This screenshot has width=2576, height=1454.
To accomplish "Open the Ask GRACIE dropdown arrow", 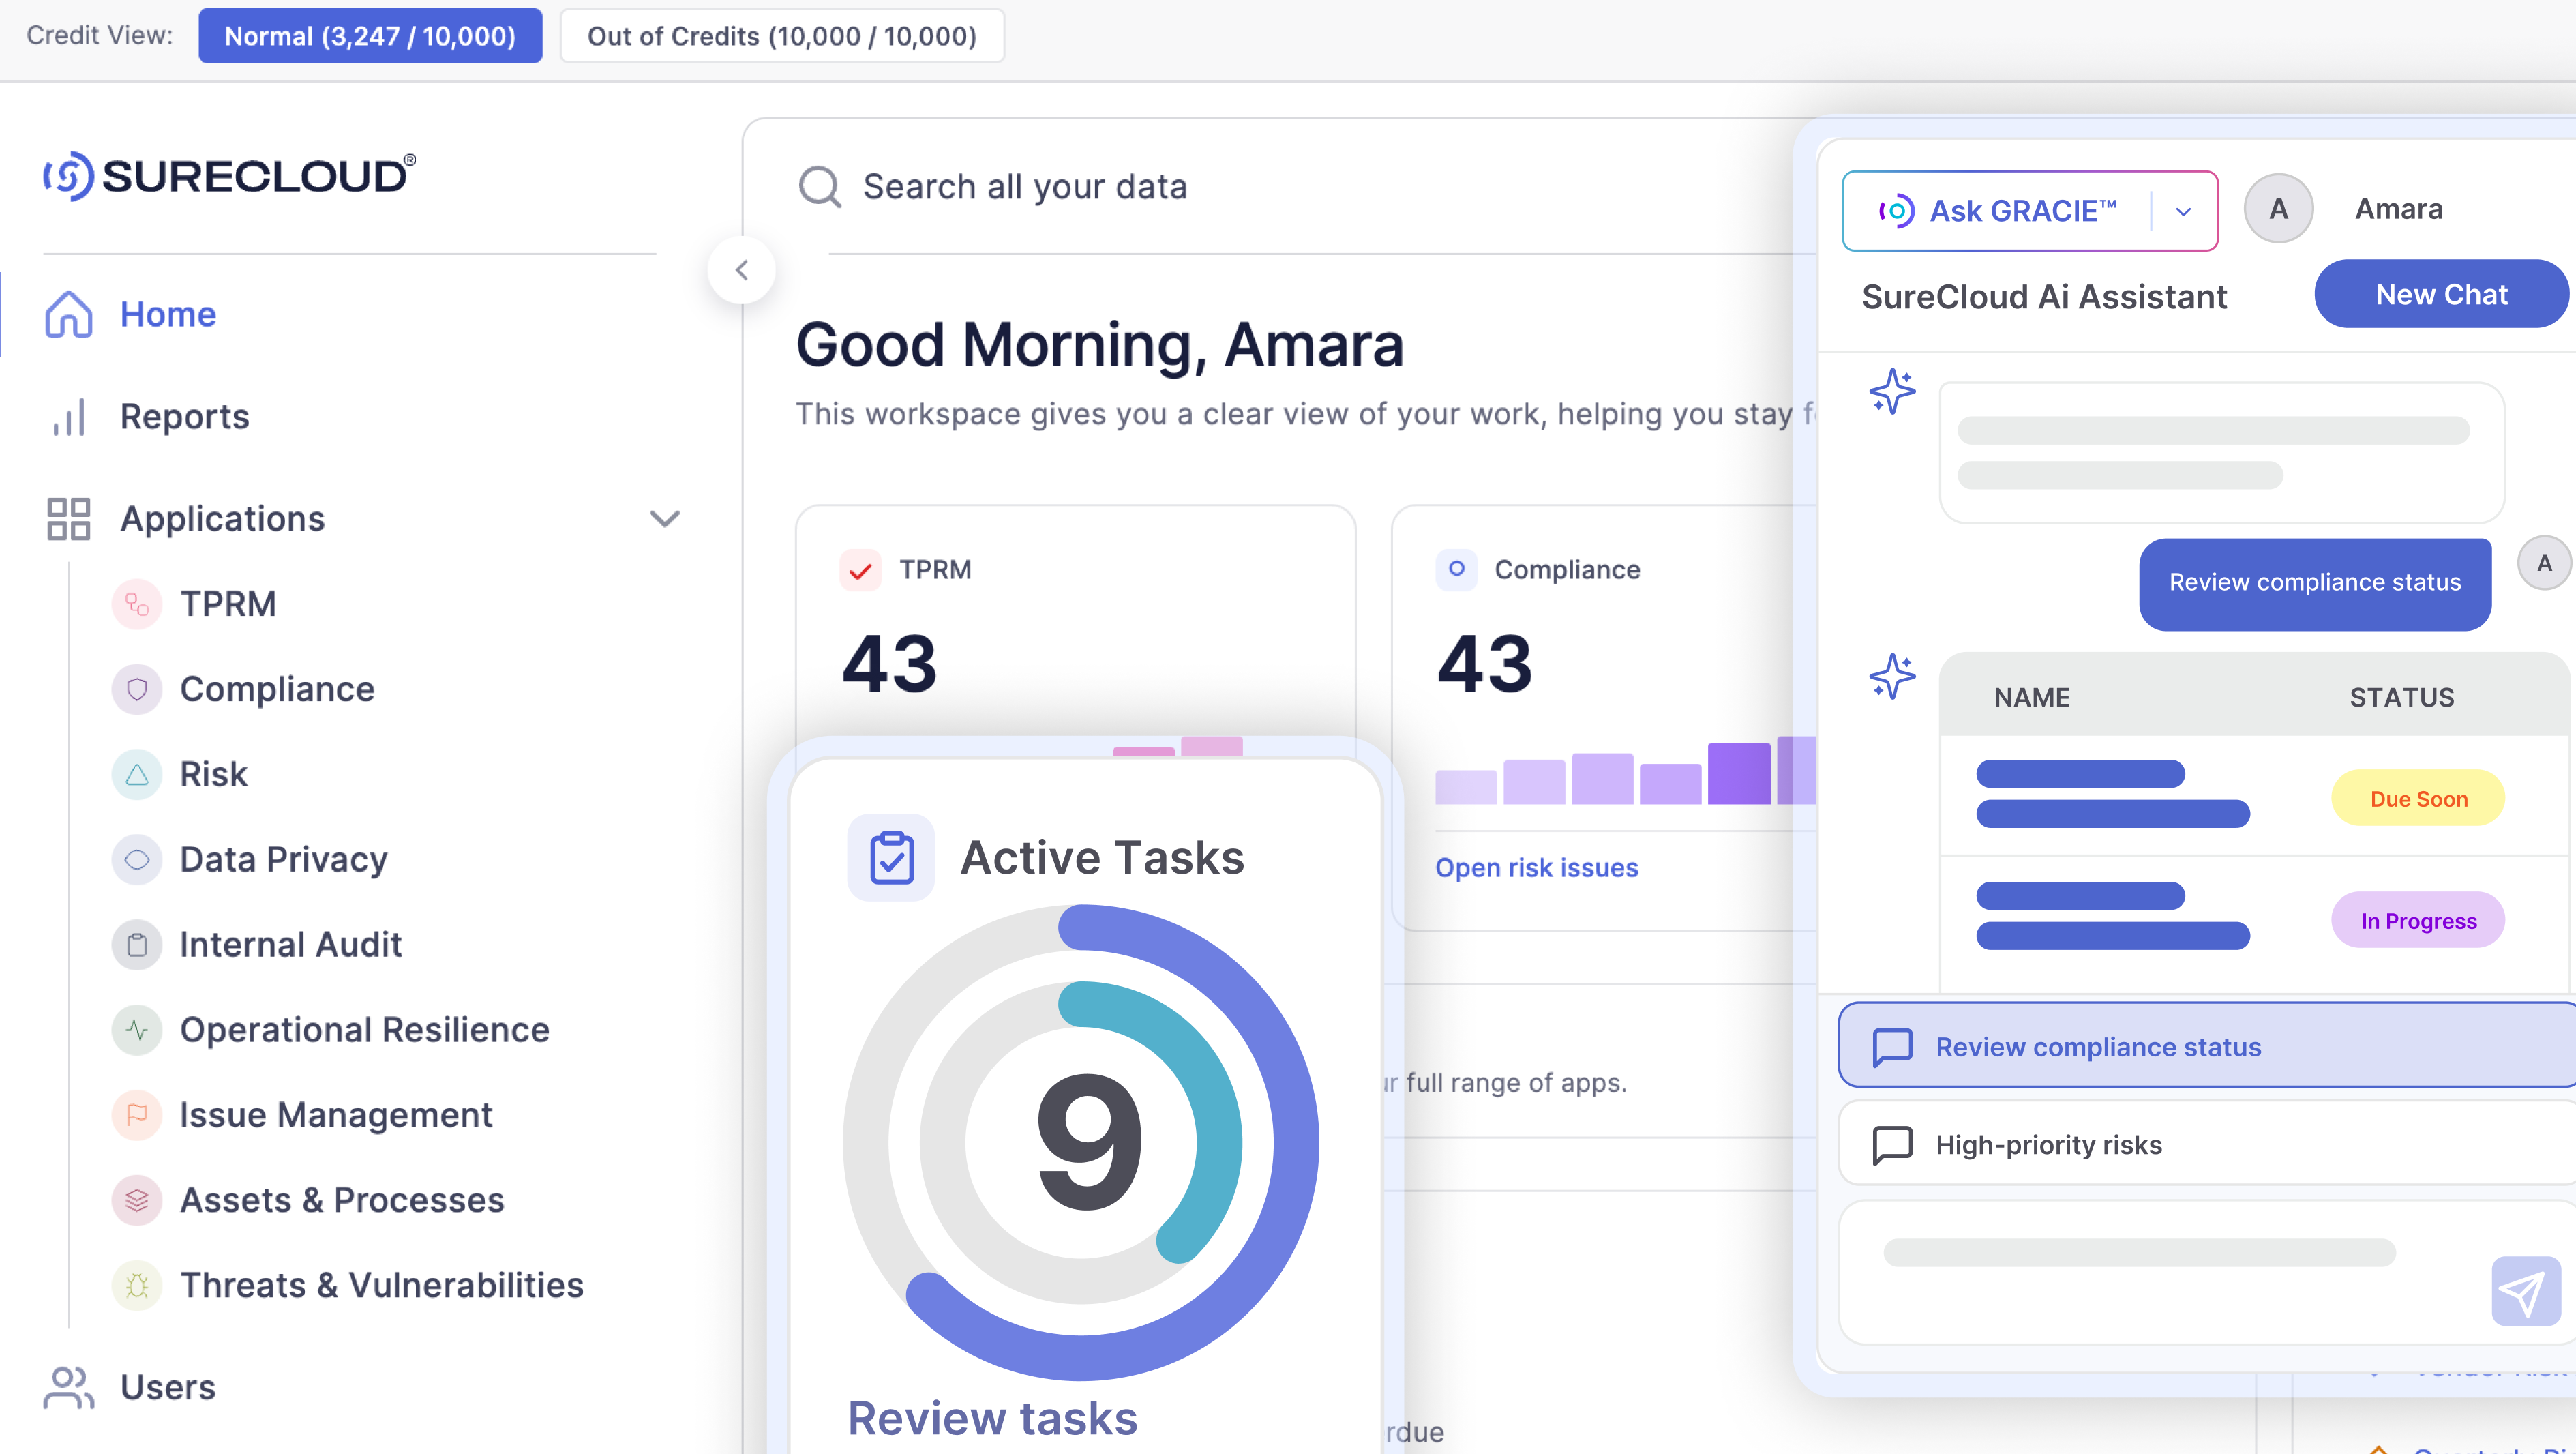I will click(2183, 211).
